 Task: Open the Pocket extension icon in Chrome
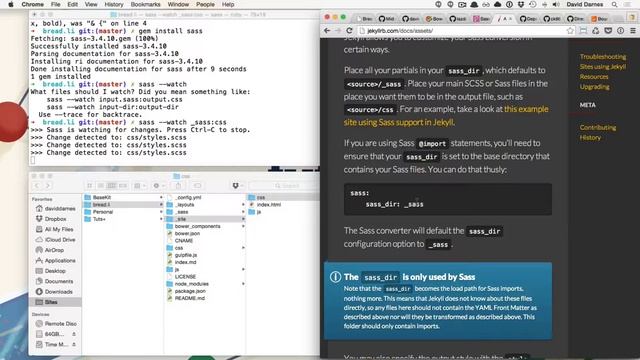coord(608,31)
